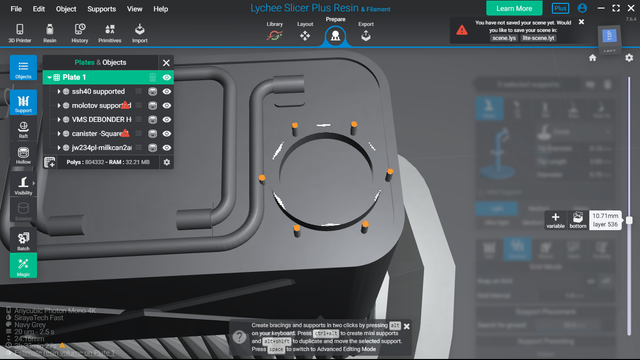Viewport: 640px width, 360px height.
Task: Open the Object menu
Action: 66,9
